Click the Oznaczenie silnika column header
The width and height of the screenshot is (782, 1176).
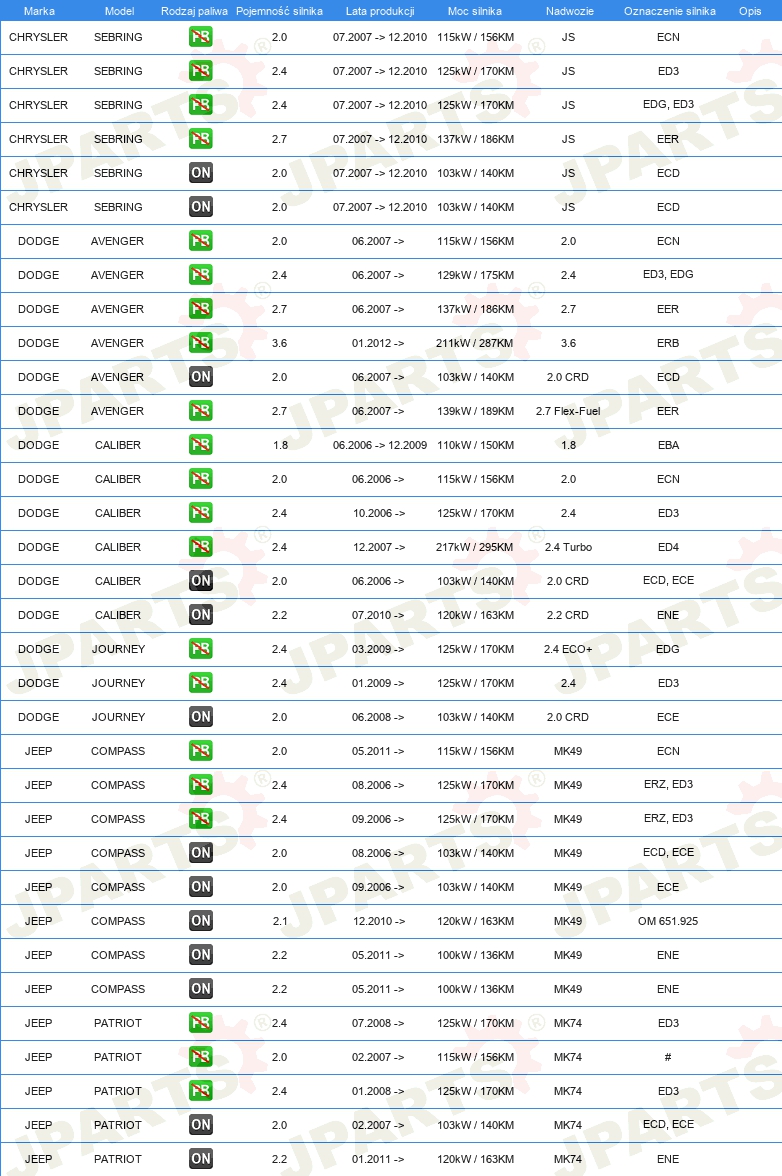pos(670,11)
